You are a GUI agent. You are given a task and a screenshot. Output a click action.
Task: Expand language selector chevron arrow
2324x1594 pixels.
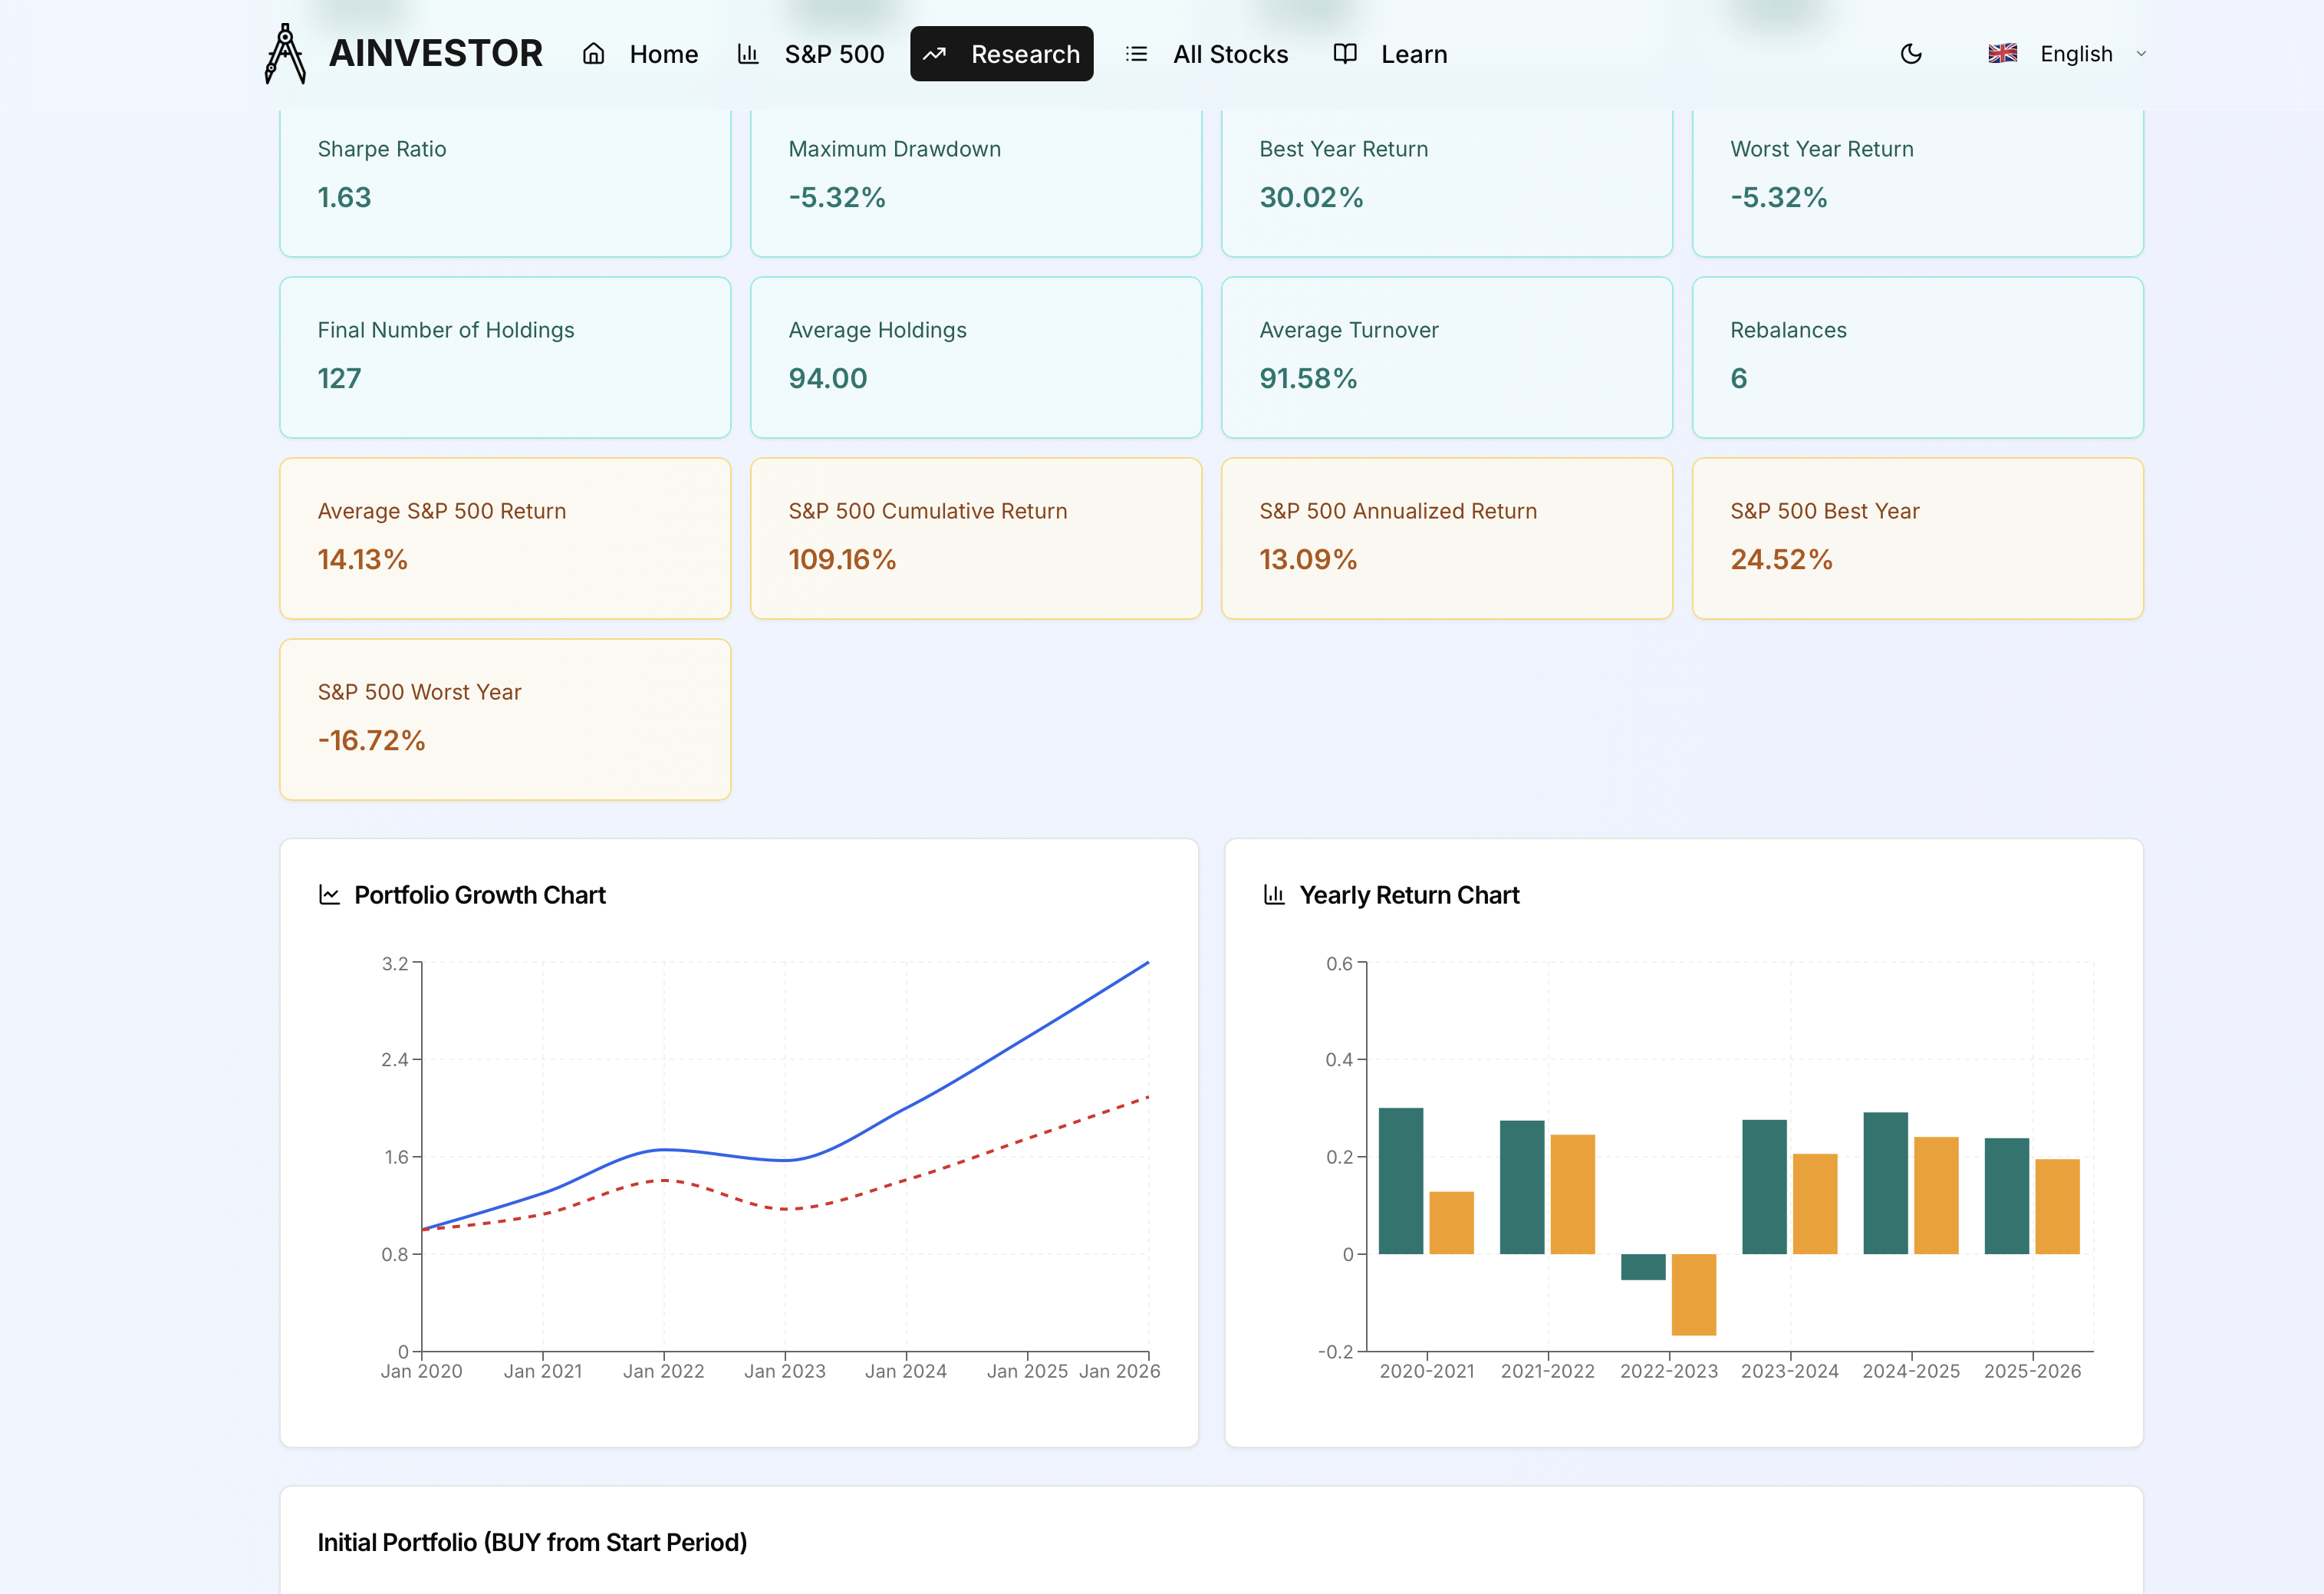2141,54
